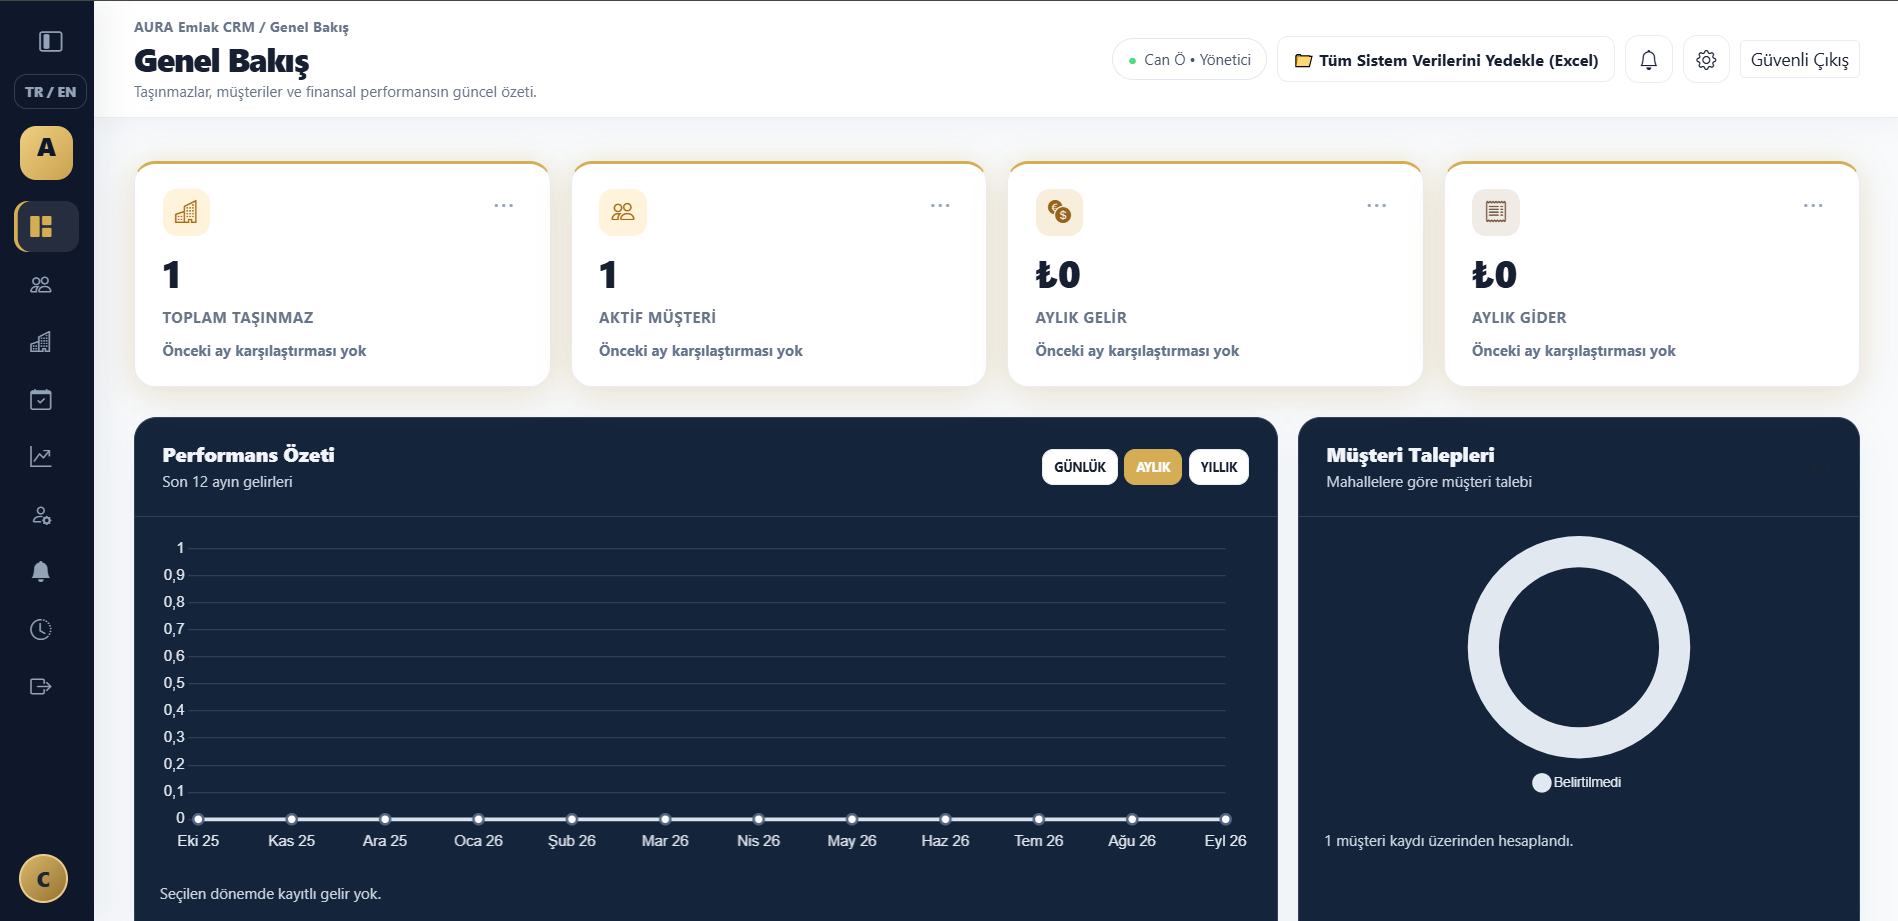The height and width of the screenshot is (921, 1898).
Task: Click the Güvenli Çıkış button
Action: pos(1800,60)
